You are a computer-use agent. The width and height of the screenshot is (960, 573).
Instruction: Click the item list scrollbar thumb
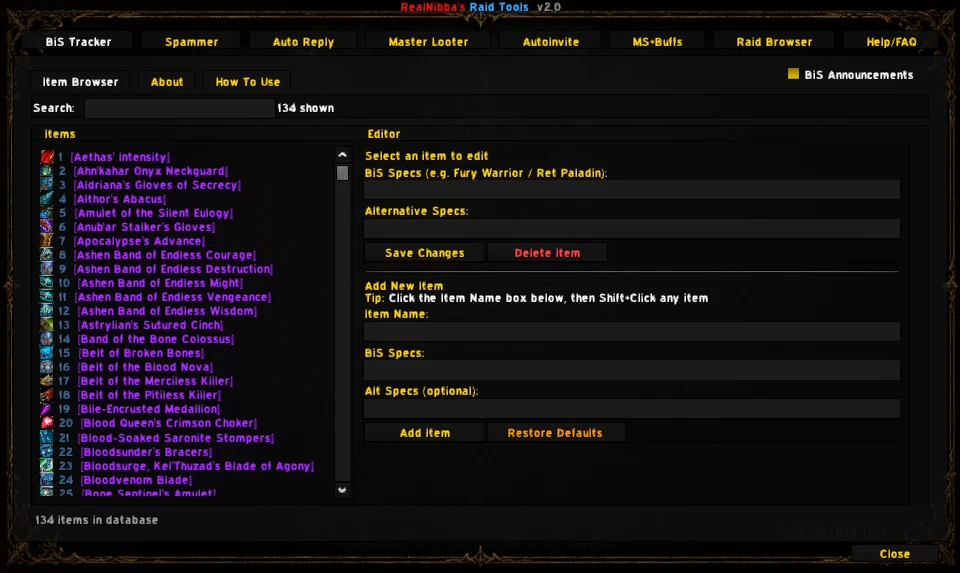click(x=342, y=173)
